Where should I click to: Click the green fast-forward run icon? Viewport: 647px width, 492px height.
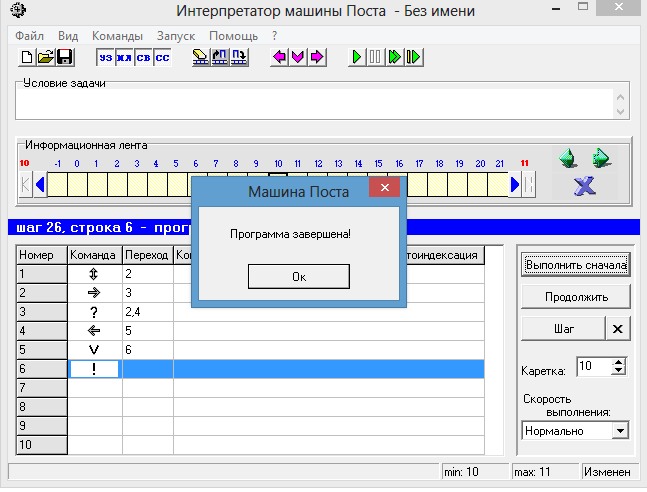pyautogui.click(x=394, y=57)
